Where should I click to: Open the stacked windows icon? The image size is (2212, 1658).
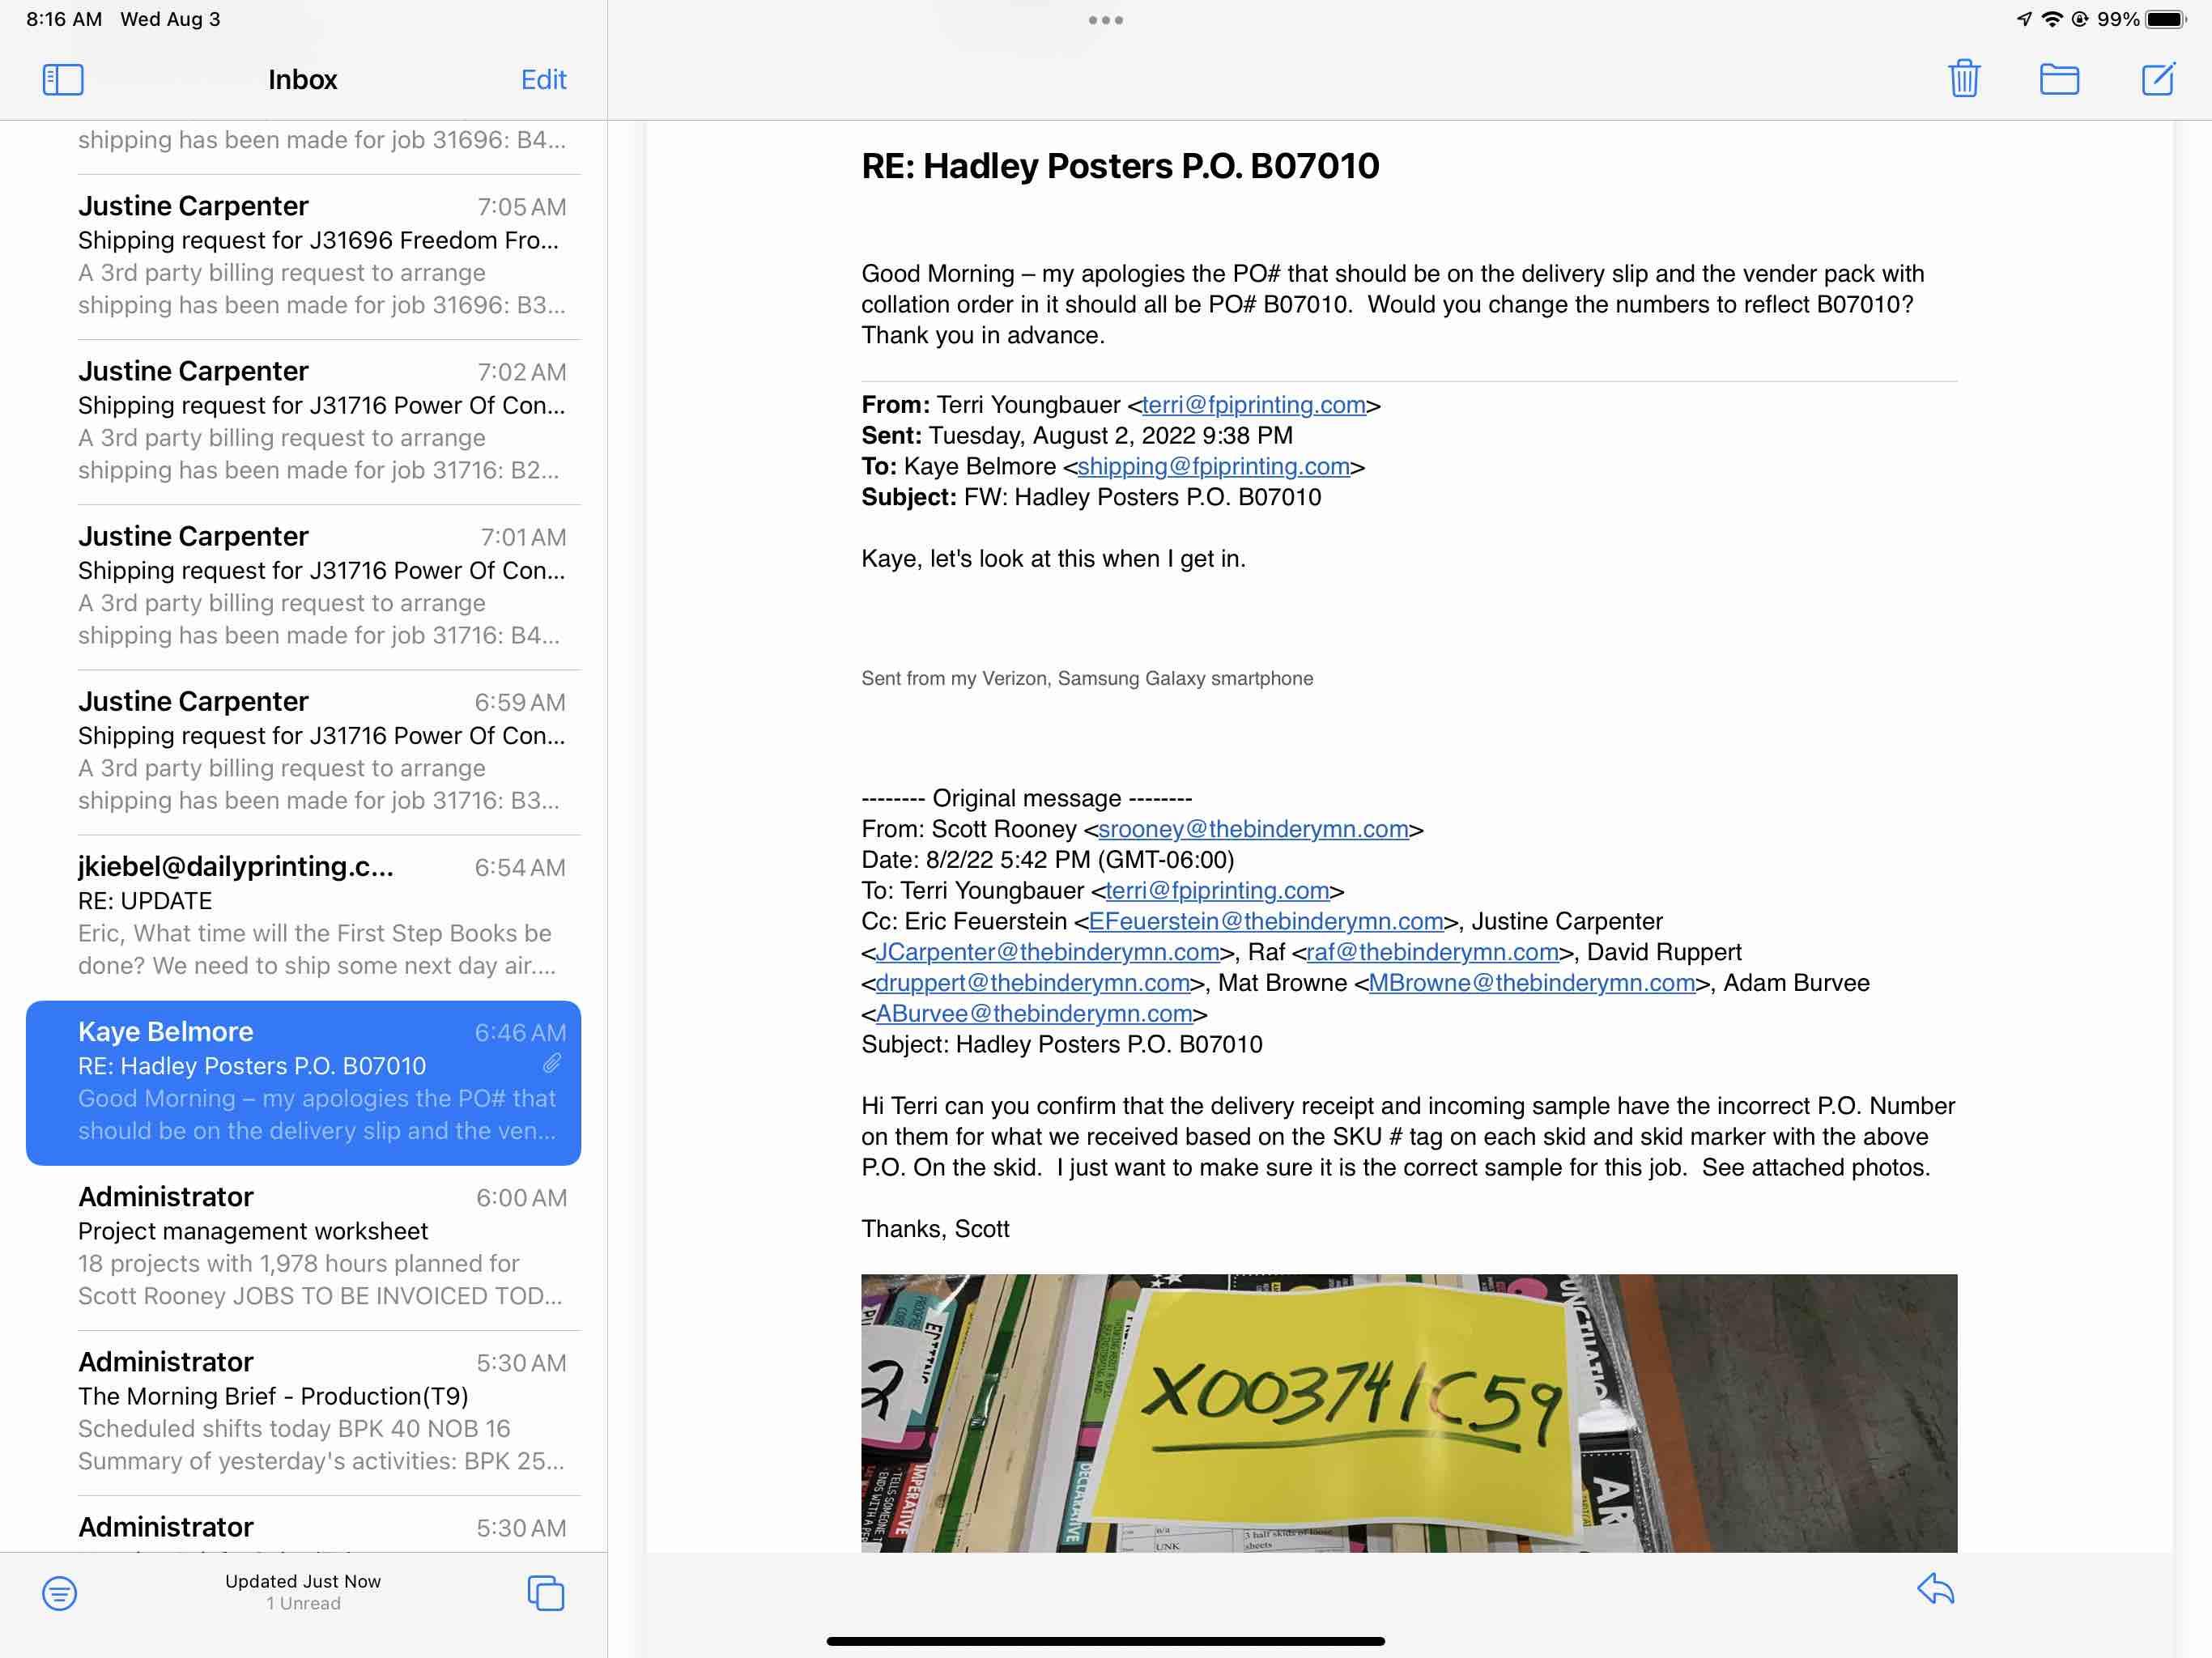click(x=545, y=1592)
